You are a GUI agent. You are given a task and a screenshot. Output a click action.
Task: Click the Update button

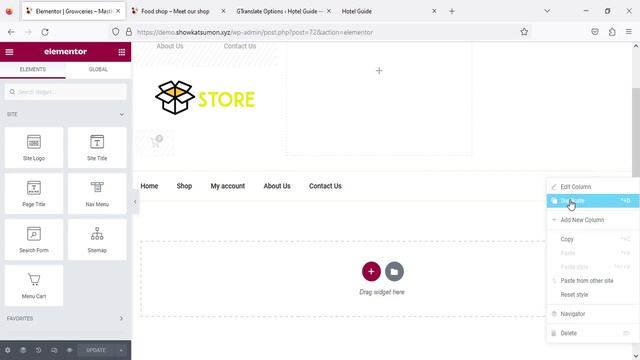tap(96, 350)
